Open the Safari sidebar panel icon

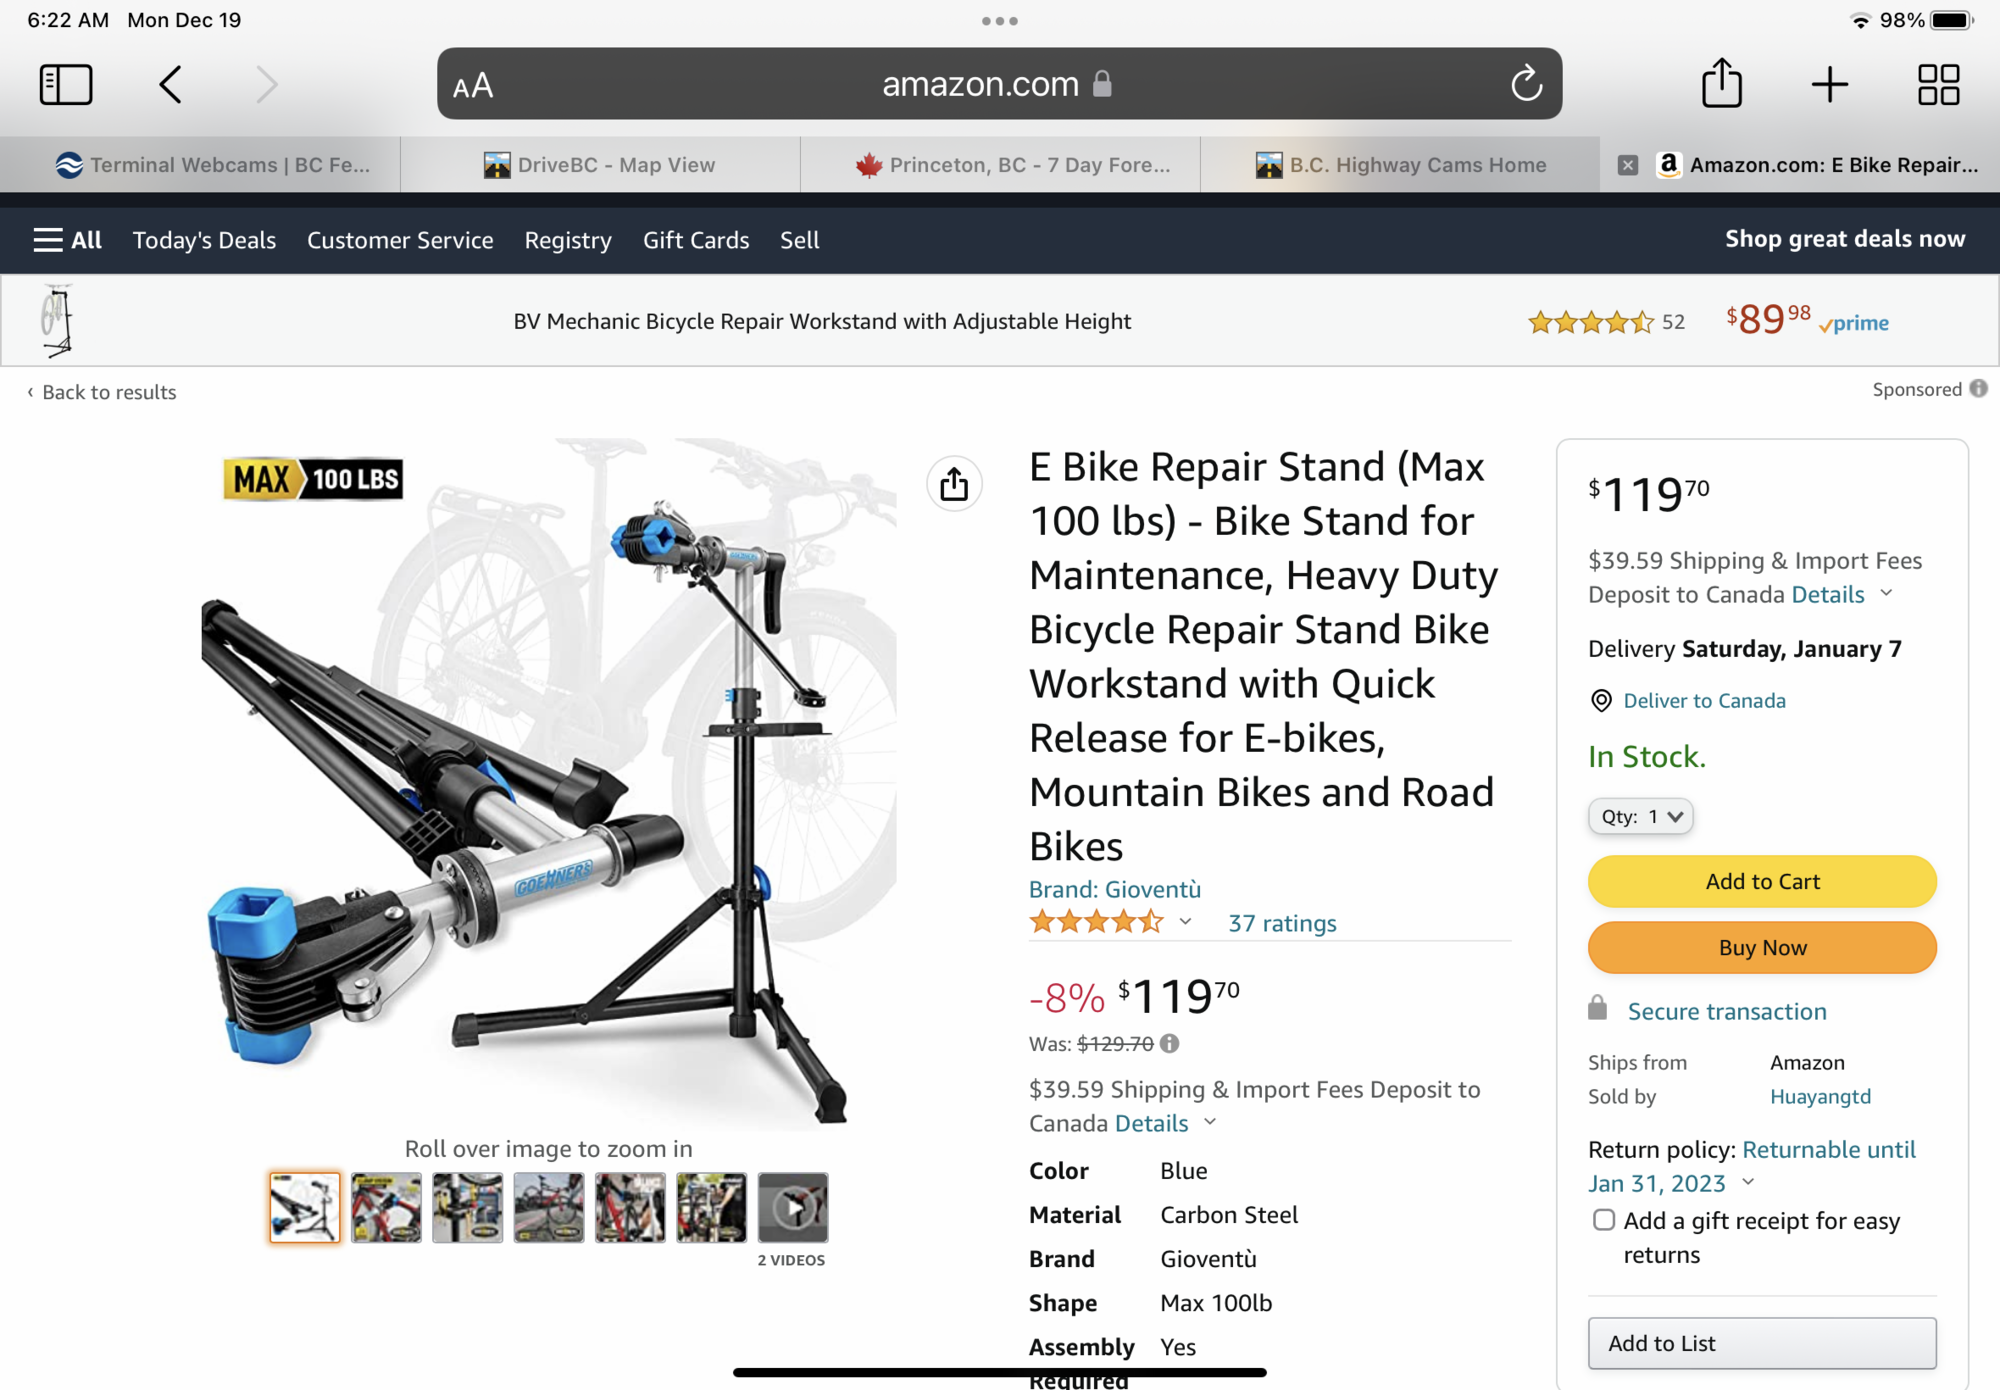click(x=66, y=84)
